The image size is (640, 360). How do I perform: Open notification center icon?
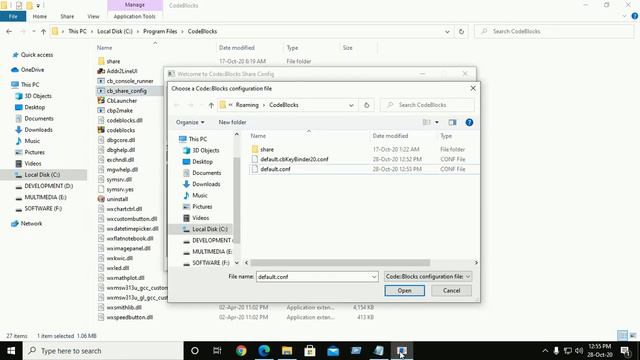pos(625,351)
